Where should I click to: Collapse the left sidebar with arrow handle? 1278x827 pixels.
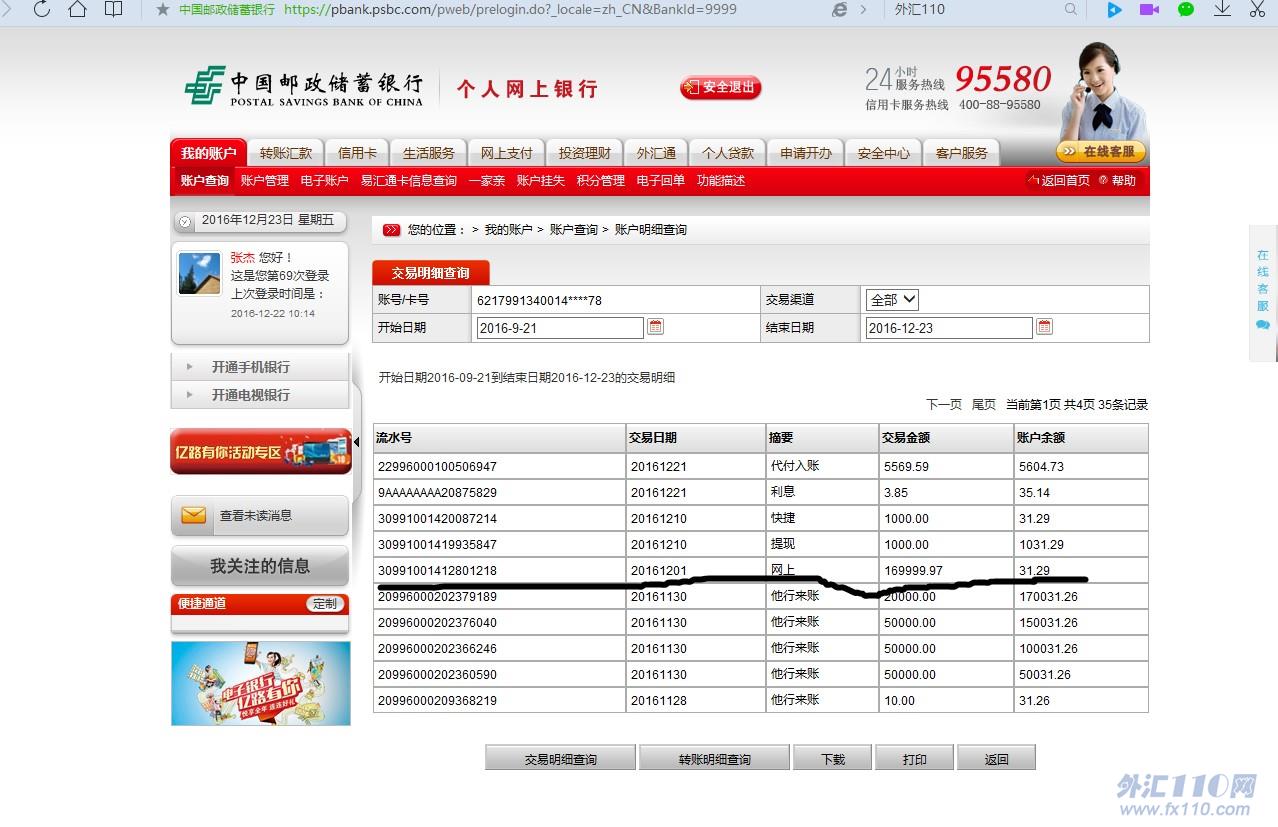(357, 441)
